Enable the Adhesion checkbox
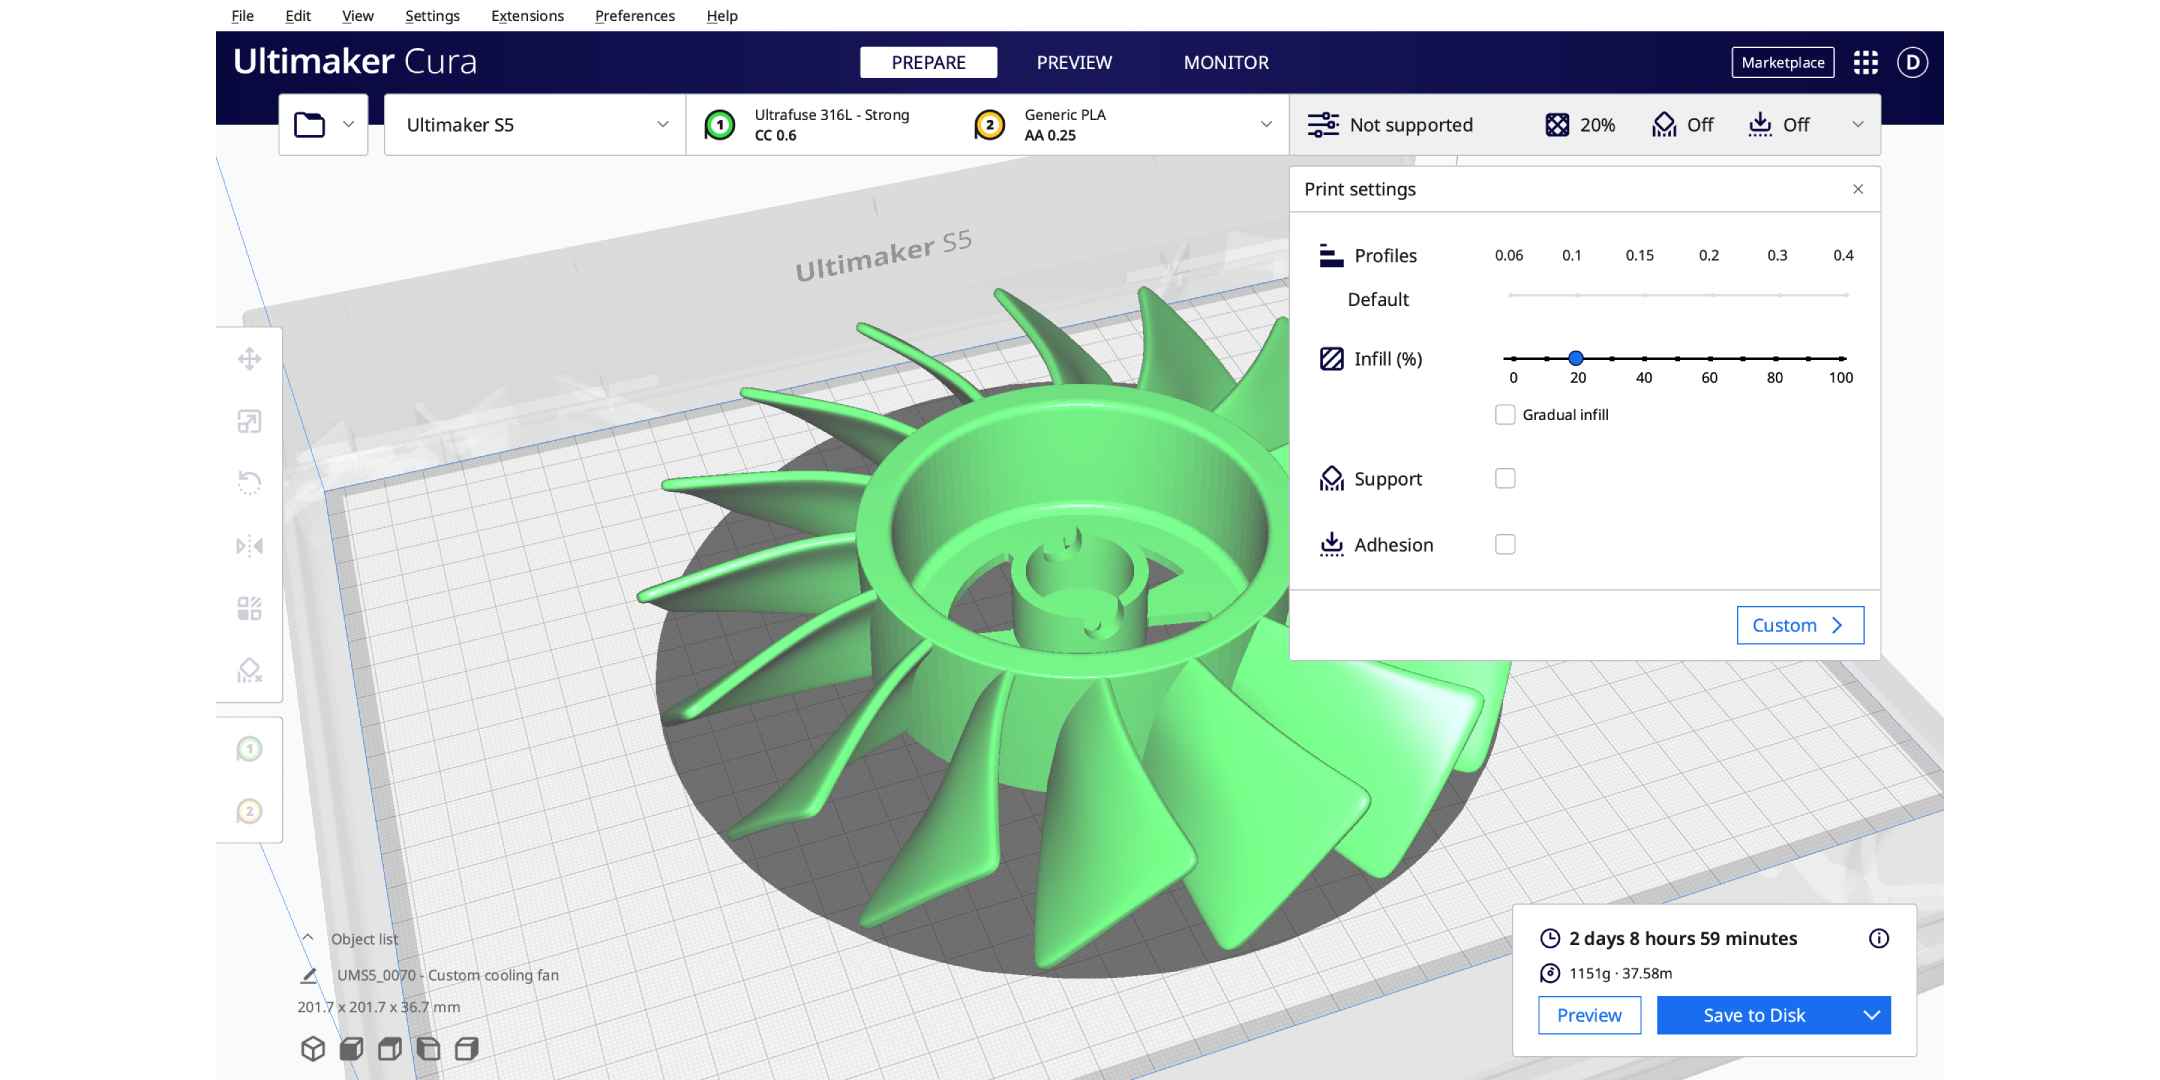 click(1505, 544)
